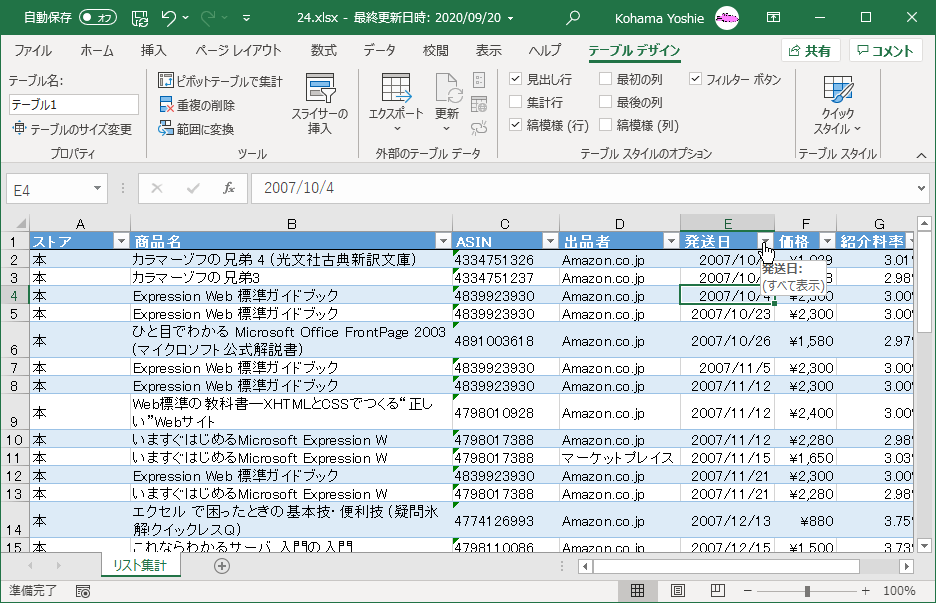
Task: Click コメント button
Action: coord(886,51)
